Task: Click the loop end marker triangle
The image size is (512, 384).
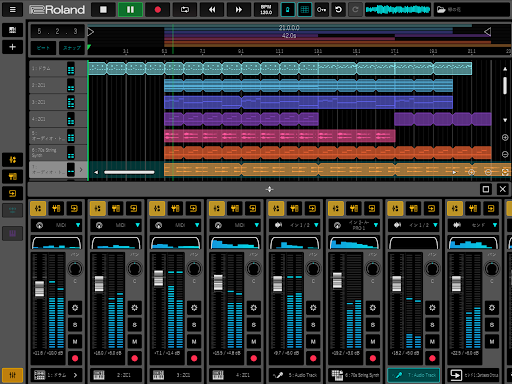Action: (x=487, y=32)
